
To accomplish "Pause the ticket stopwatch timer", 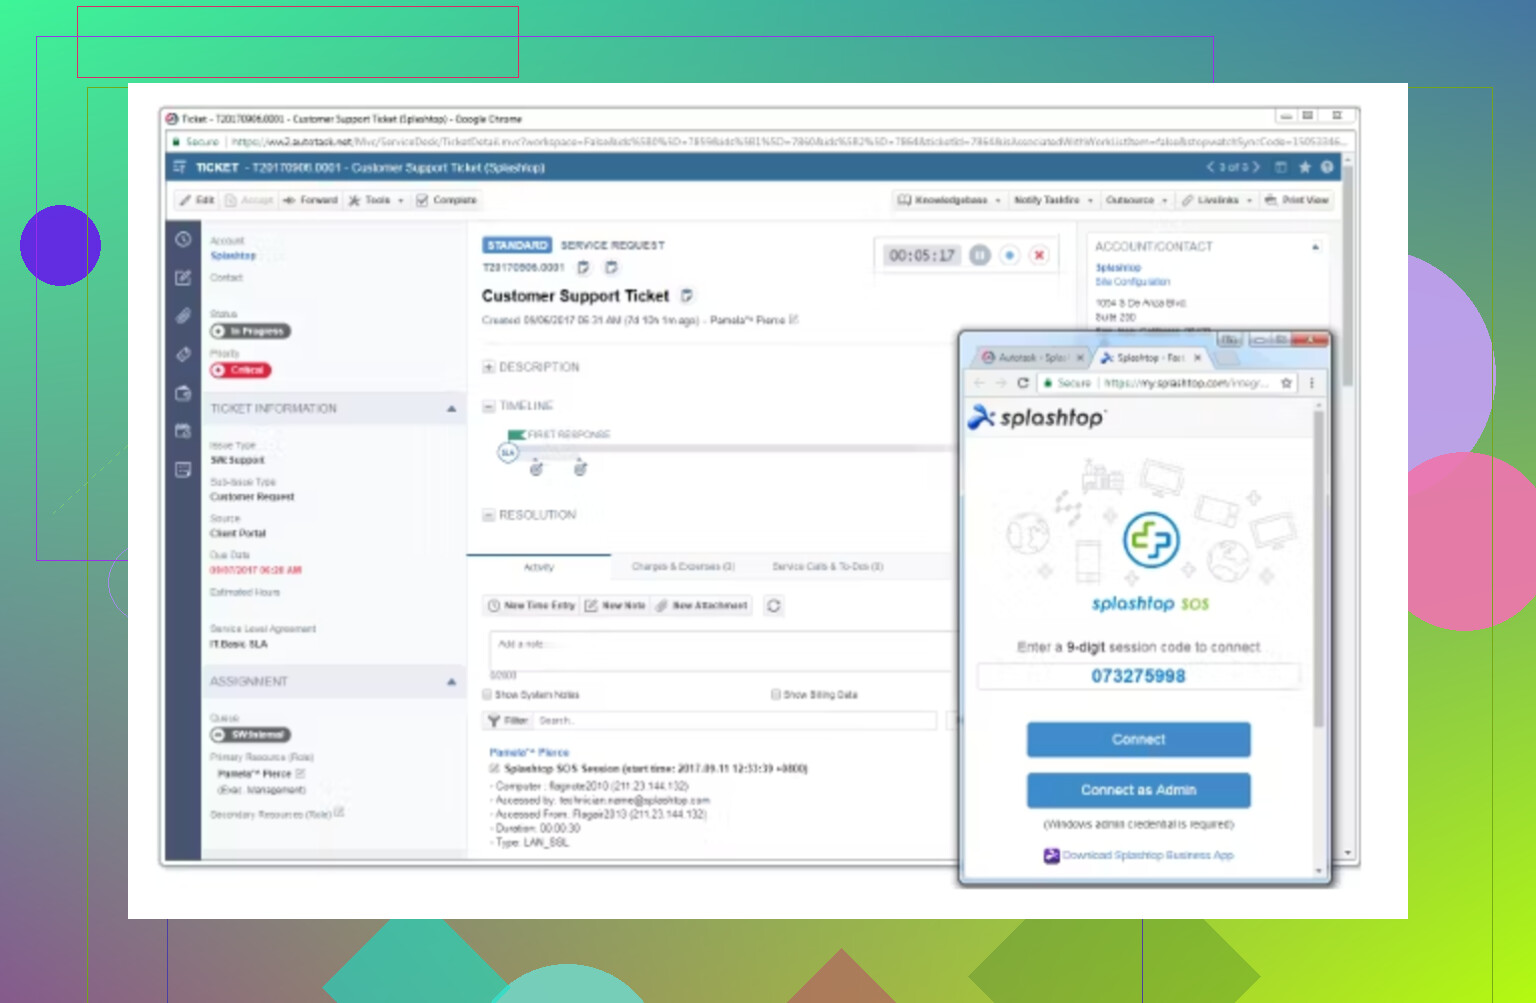I will [980, 255].
